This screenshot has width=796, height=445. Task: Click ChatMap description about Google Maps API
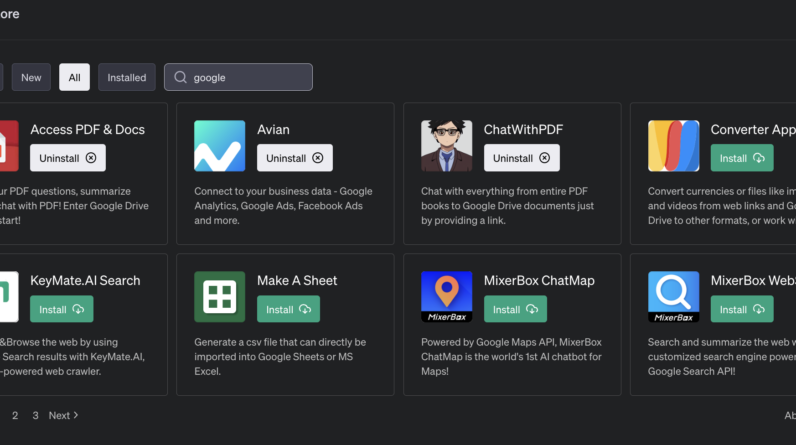(x=511, y=357)
